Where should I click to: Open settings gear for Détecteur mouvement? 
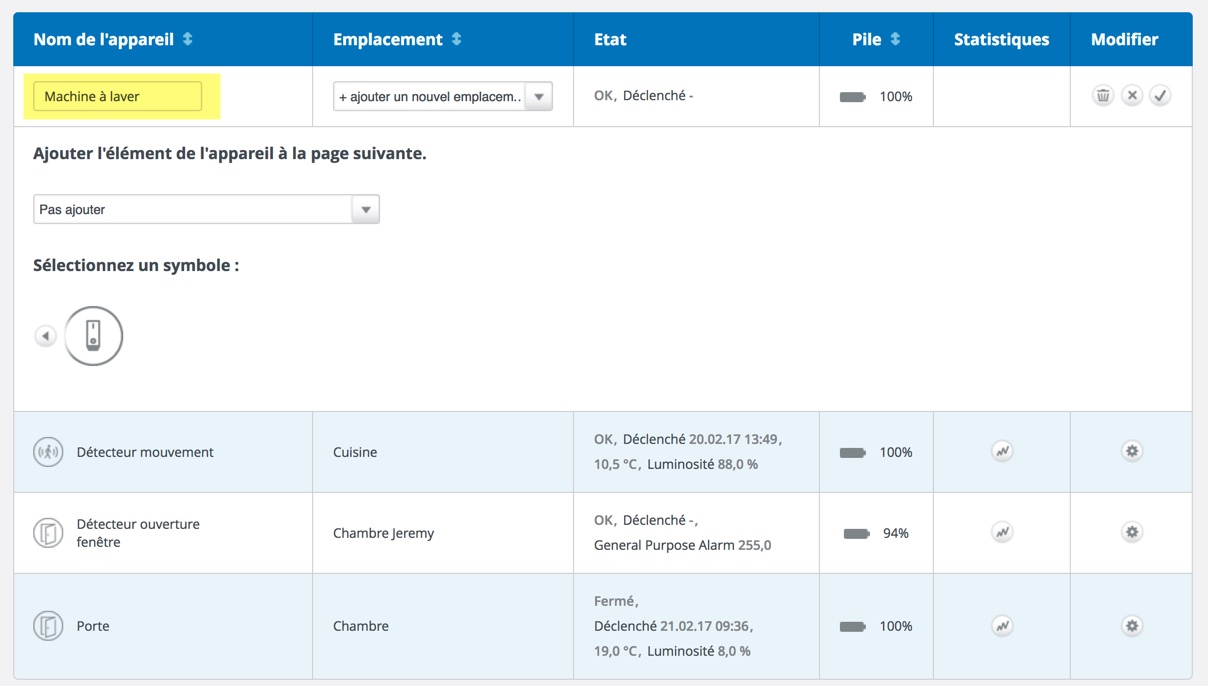(1131, 452)
